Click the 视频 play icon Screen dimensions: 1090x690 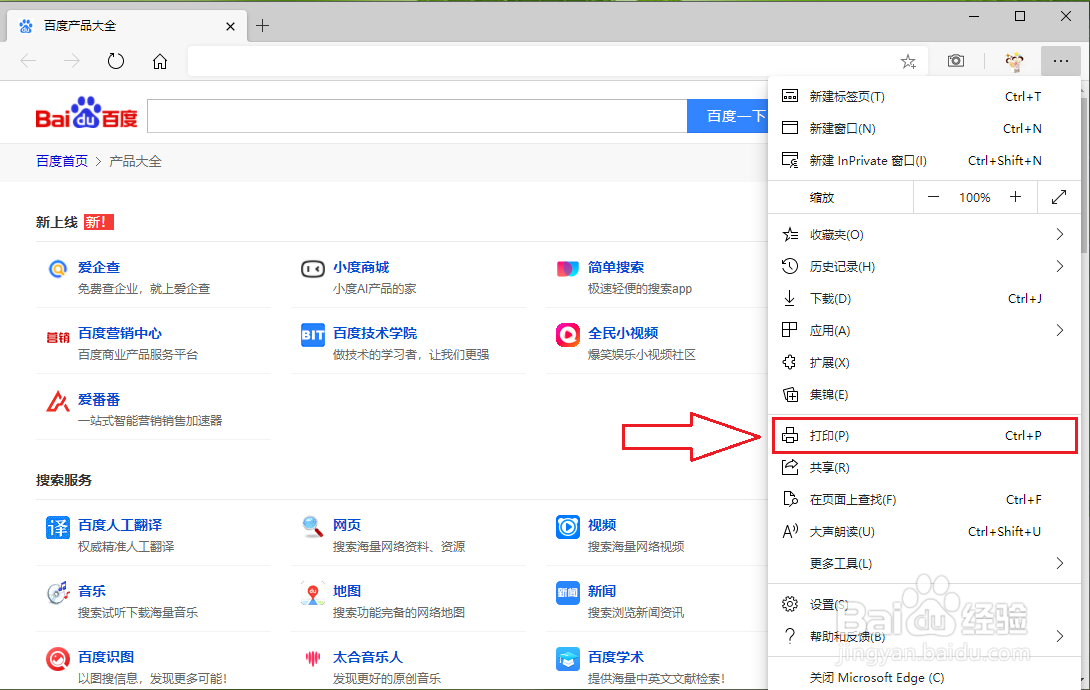(x=568, y=527)
